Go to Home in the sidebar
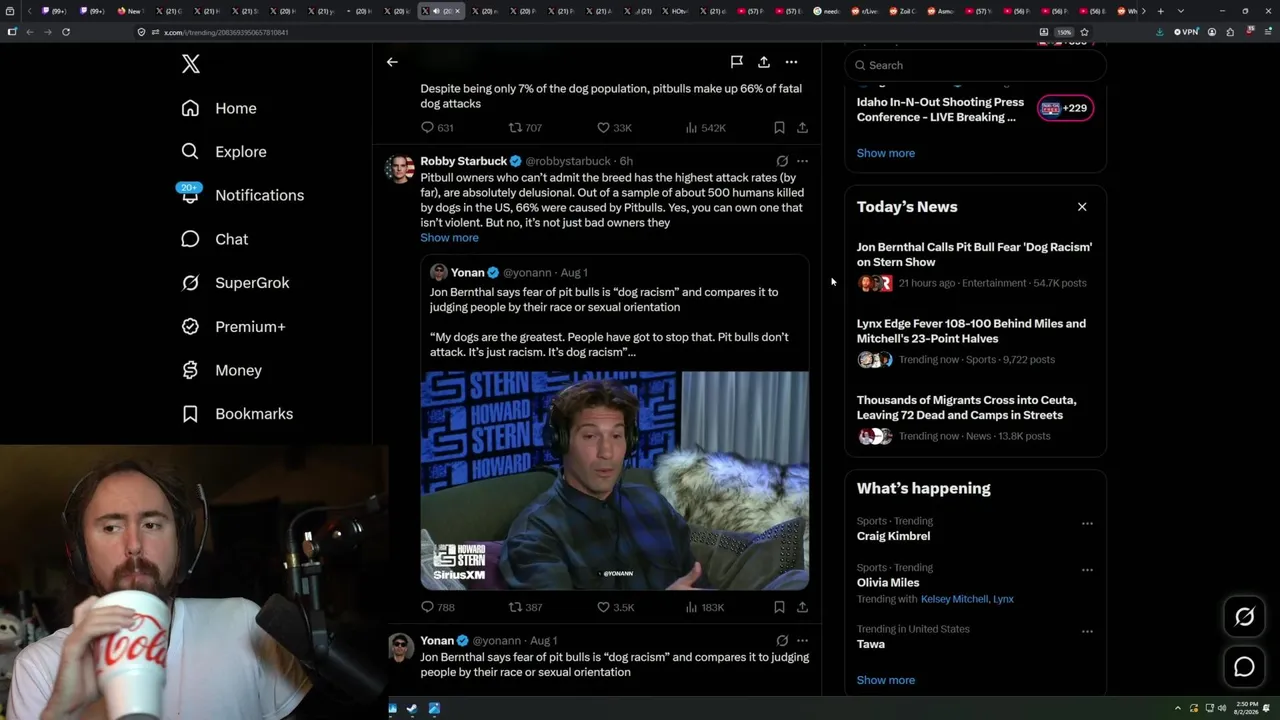The height and width of the screenshot is (720, 1280). 219,108
